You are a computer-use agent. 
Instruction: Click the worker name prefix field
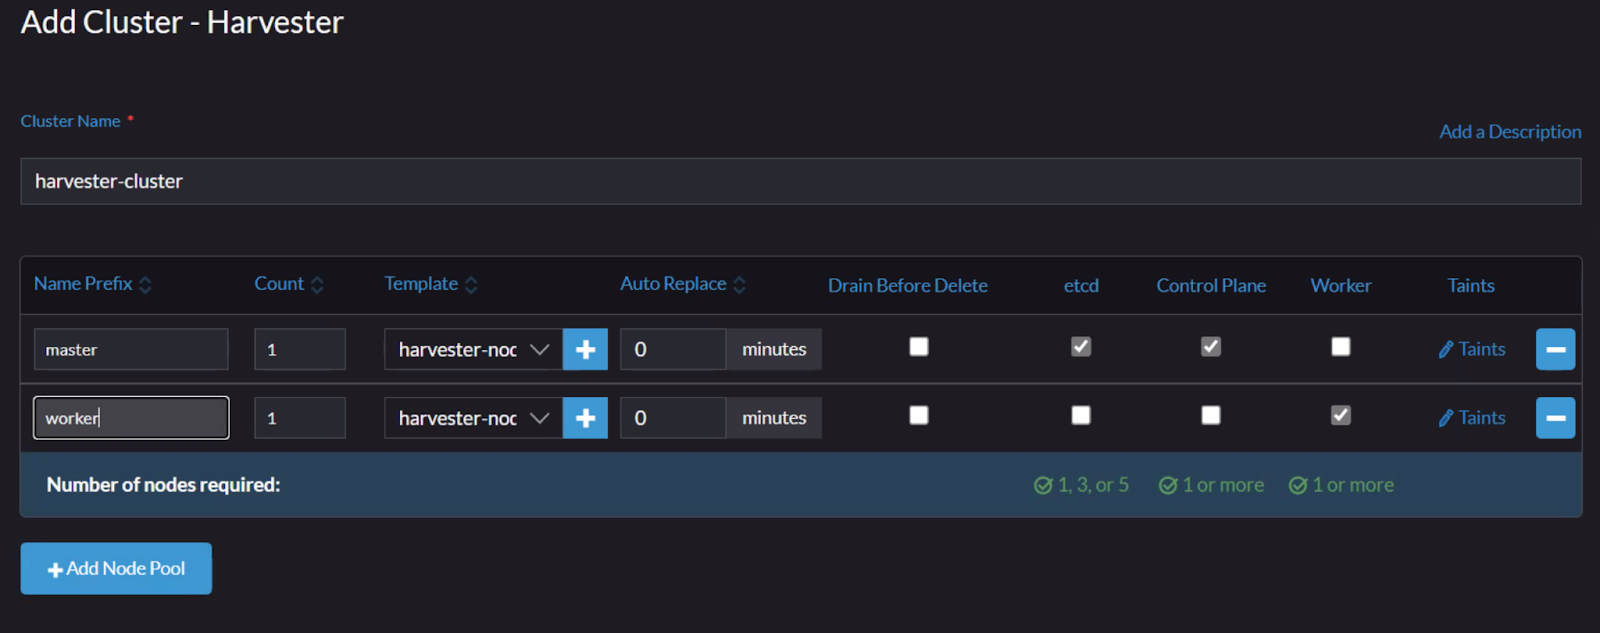pos(131,418)
